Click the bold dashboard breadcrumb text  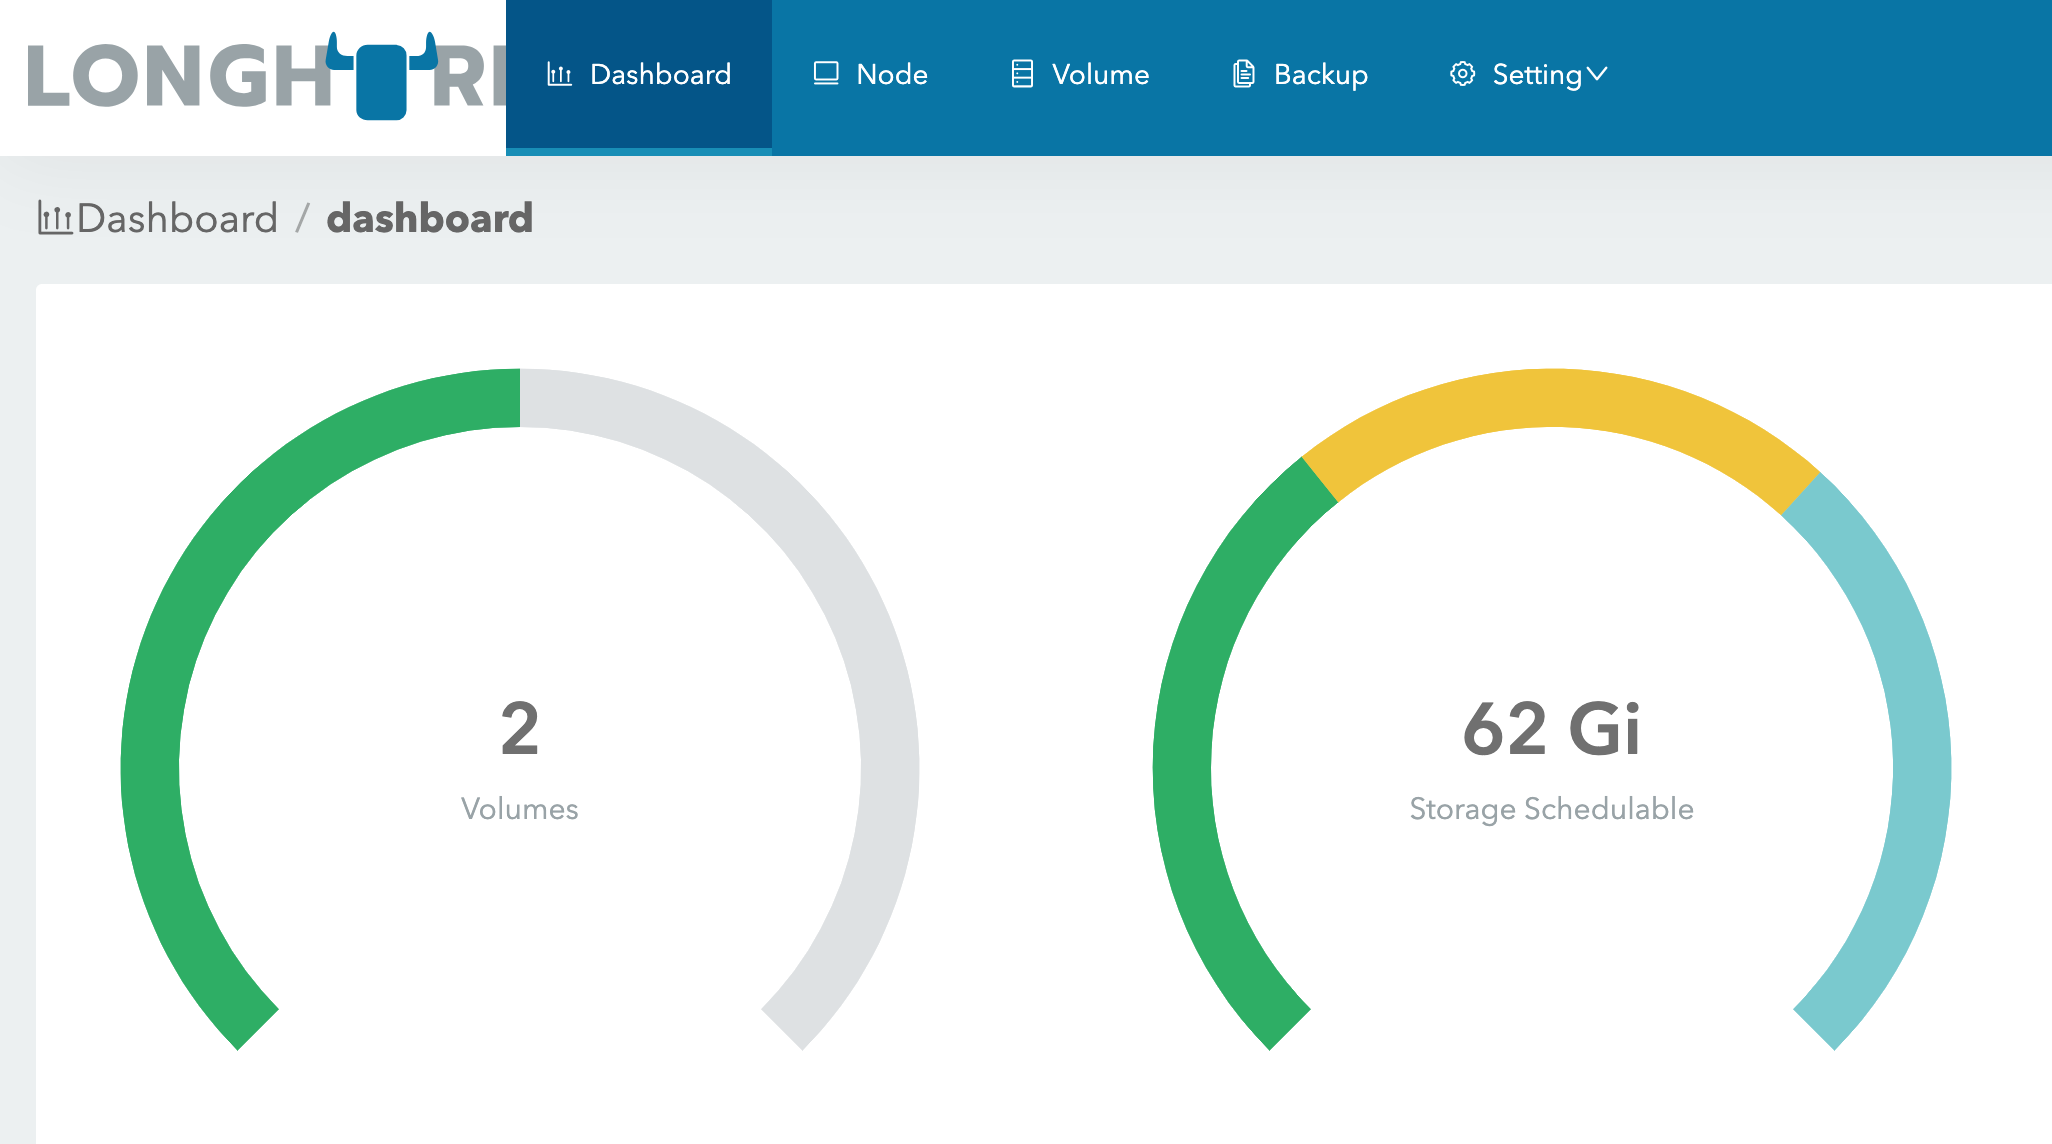pyautogui.click(x=429, y=218)
